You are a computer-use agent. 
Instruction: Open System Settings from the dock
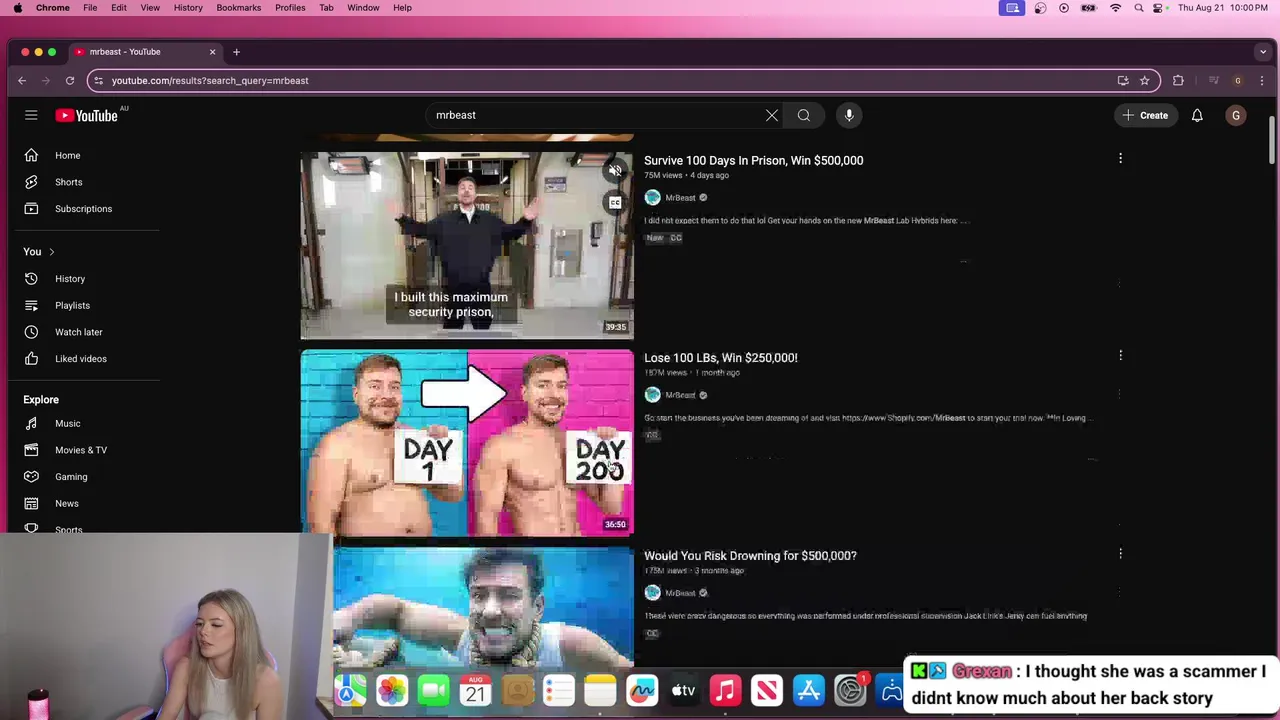tap(850, 690)
